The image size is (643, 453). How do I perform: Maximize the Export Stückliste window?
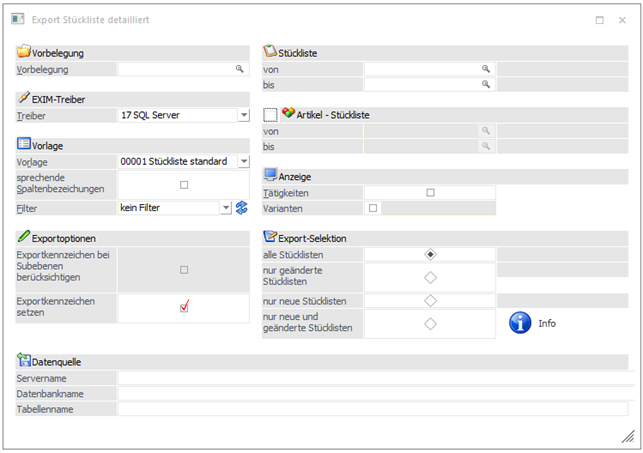pos(599,19)
